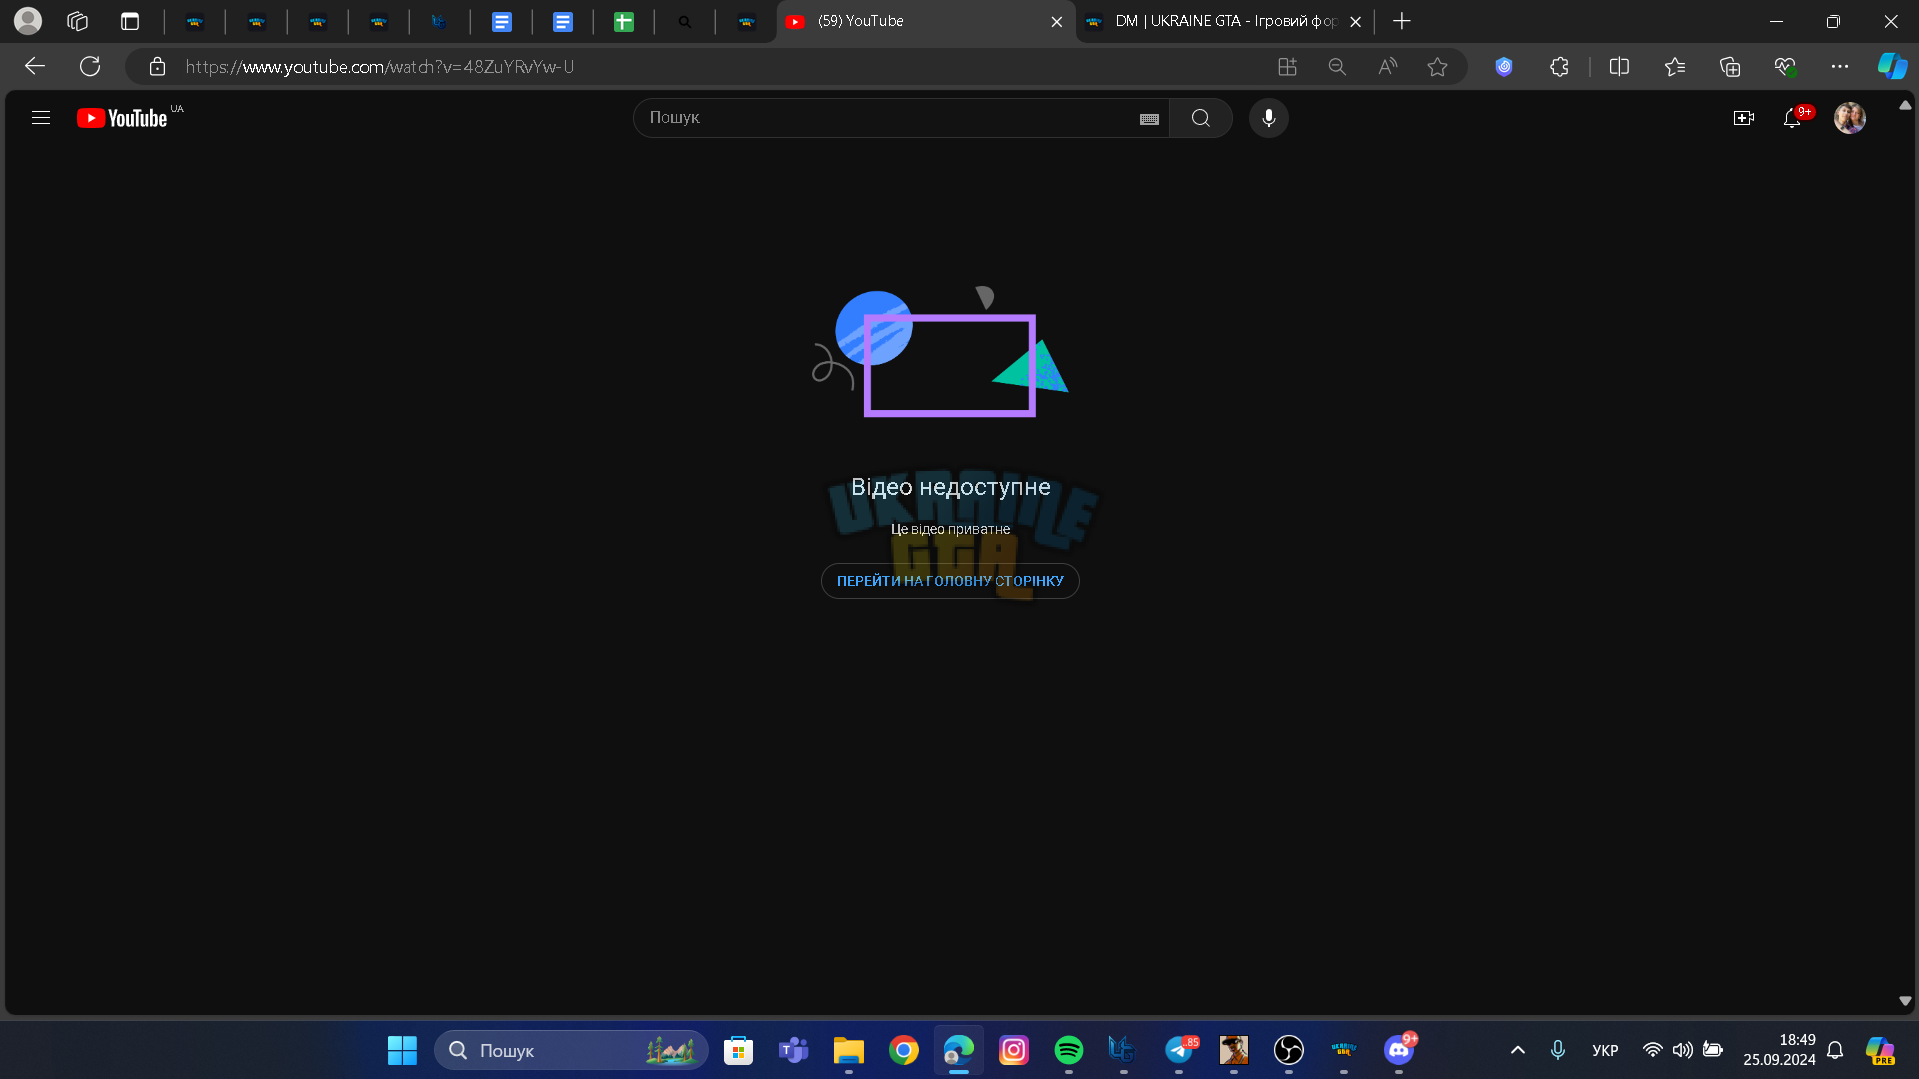Open File Explorer from taskbar
The width and height of the screenshot is (1919, 1079).
pyautogui.click(x=849, y=1050)
